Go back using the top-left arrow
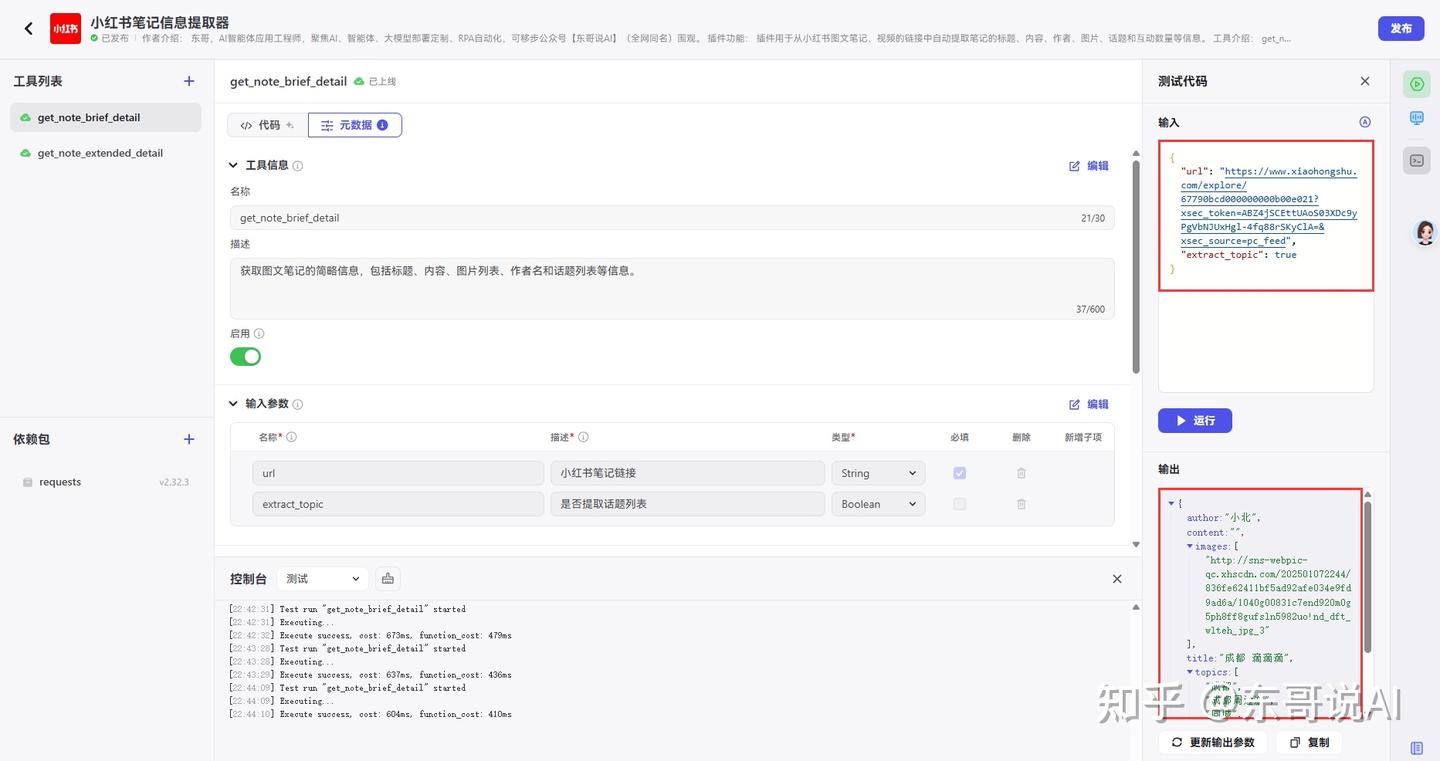The height and width of the screenshot is (761, 1440). click(x=28, y=29)
